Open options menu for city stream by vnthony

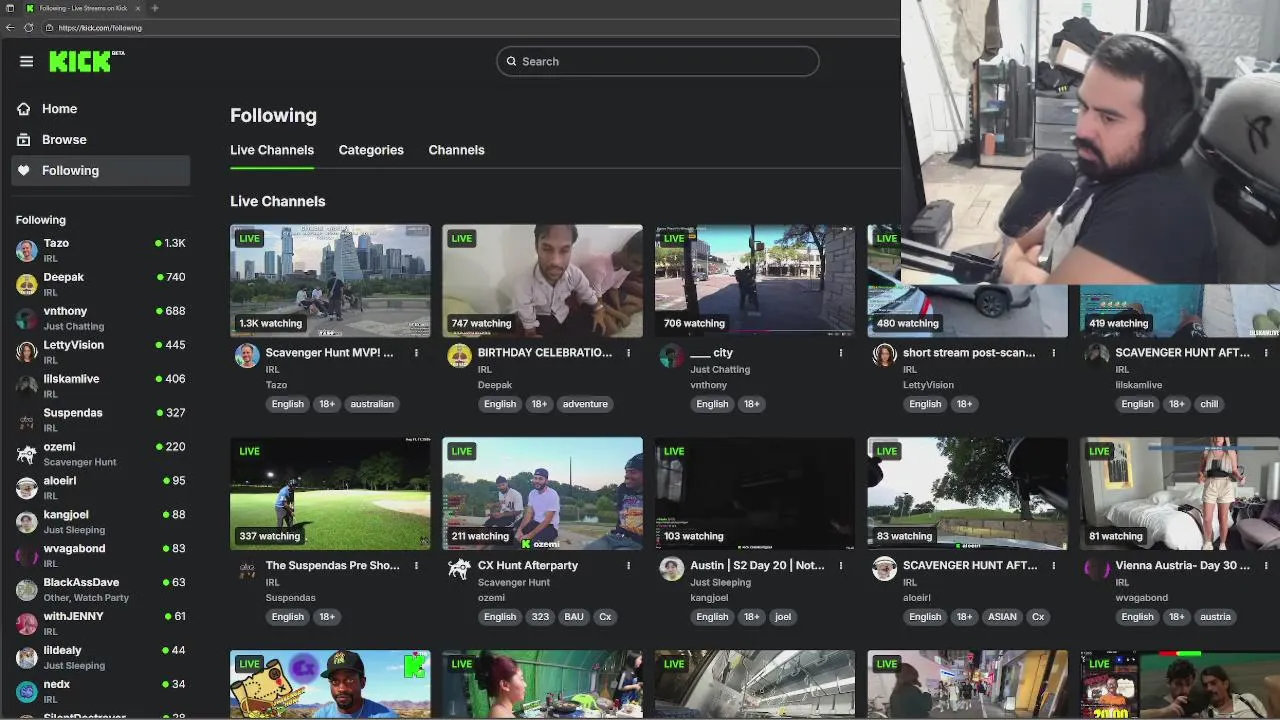coord(840,353)
